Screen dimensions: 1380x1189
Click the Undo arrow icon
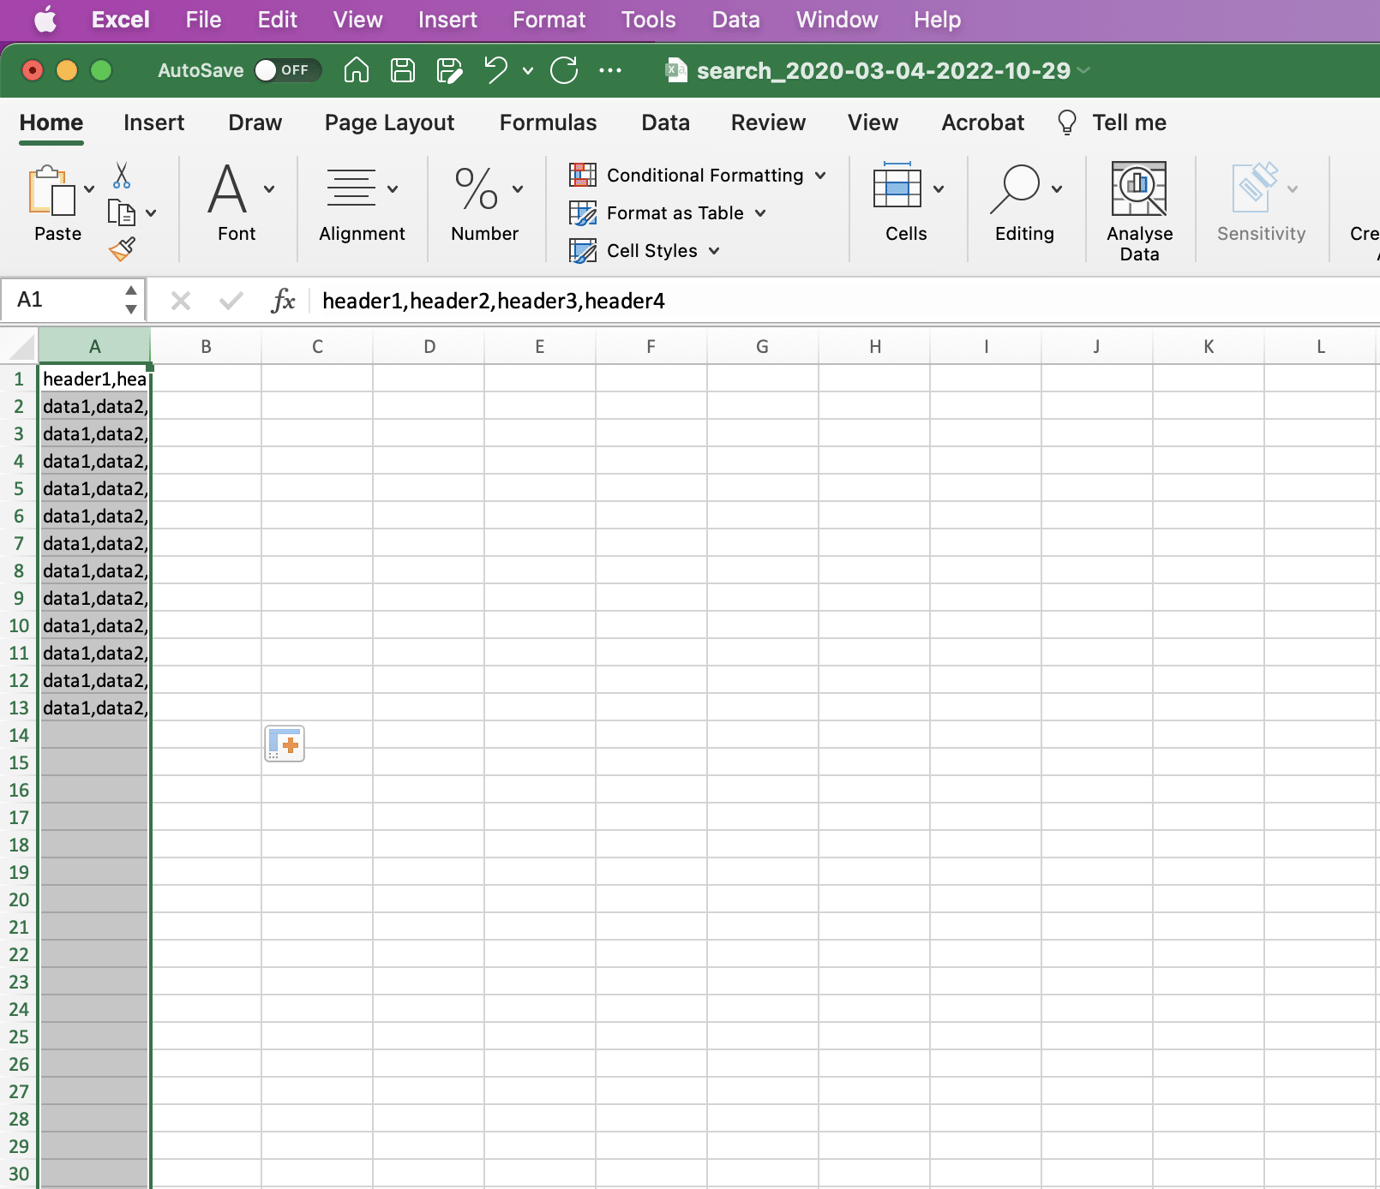tap(495, 70)
